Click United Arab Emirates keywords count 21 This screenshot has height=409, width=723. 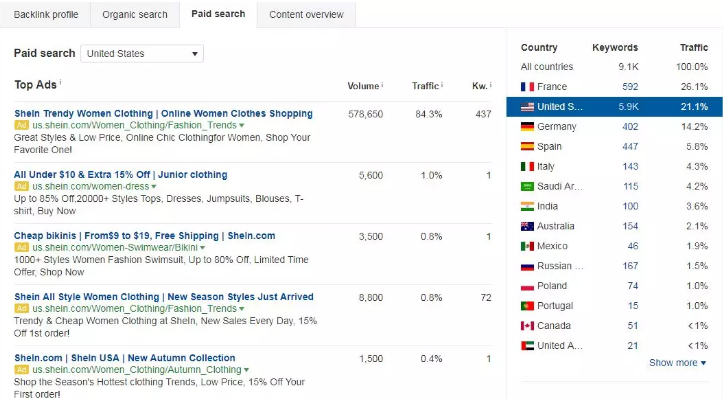[633, 345]
